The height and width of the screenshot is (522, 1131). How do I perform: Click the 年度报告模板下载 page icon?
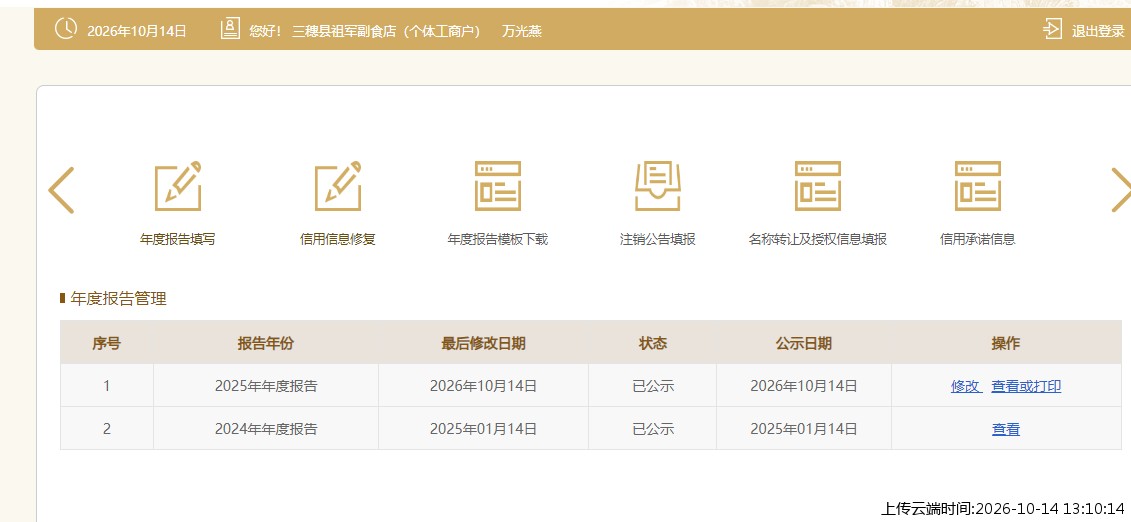tap(498, 186)
